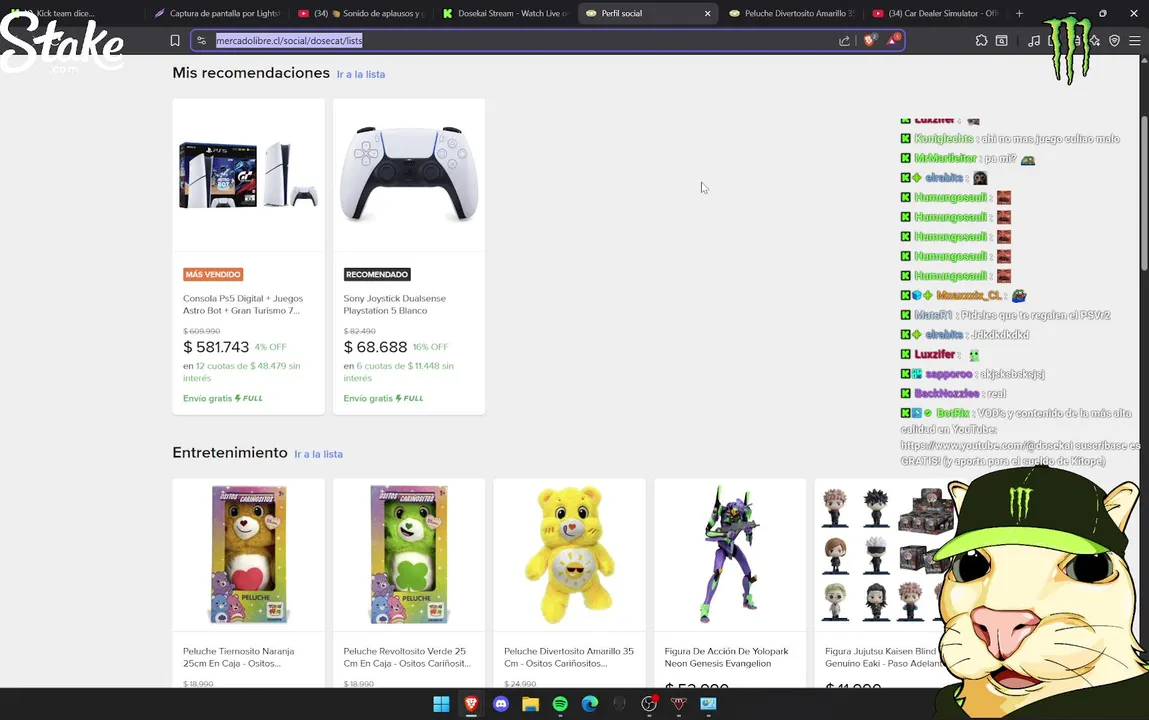Click price $ 581.743
1149x720 pixels.
[x=216, y=347]
